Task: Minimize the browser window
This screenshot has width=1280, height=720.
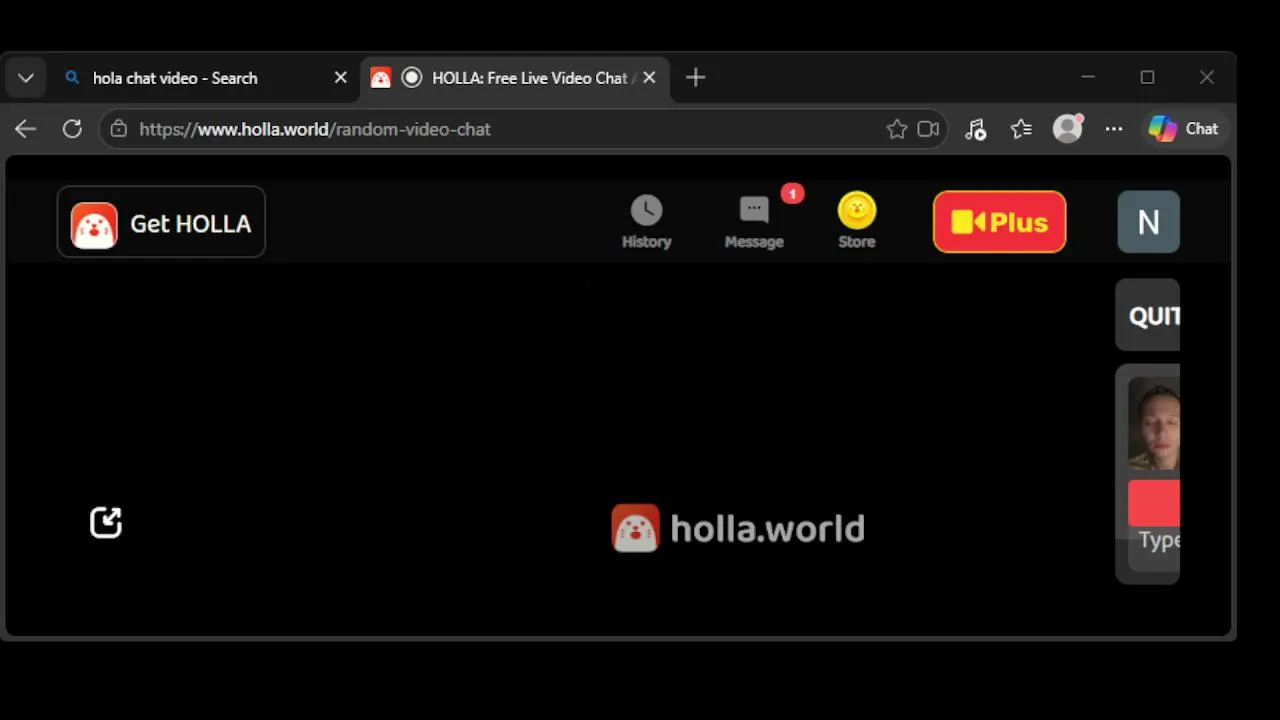Action: coord(1088,77)
